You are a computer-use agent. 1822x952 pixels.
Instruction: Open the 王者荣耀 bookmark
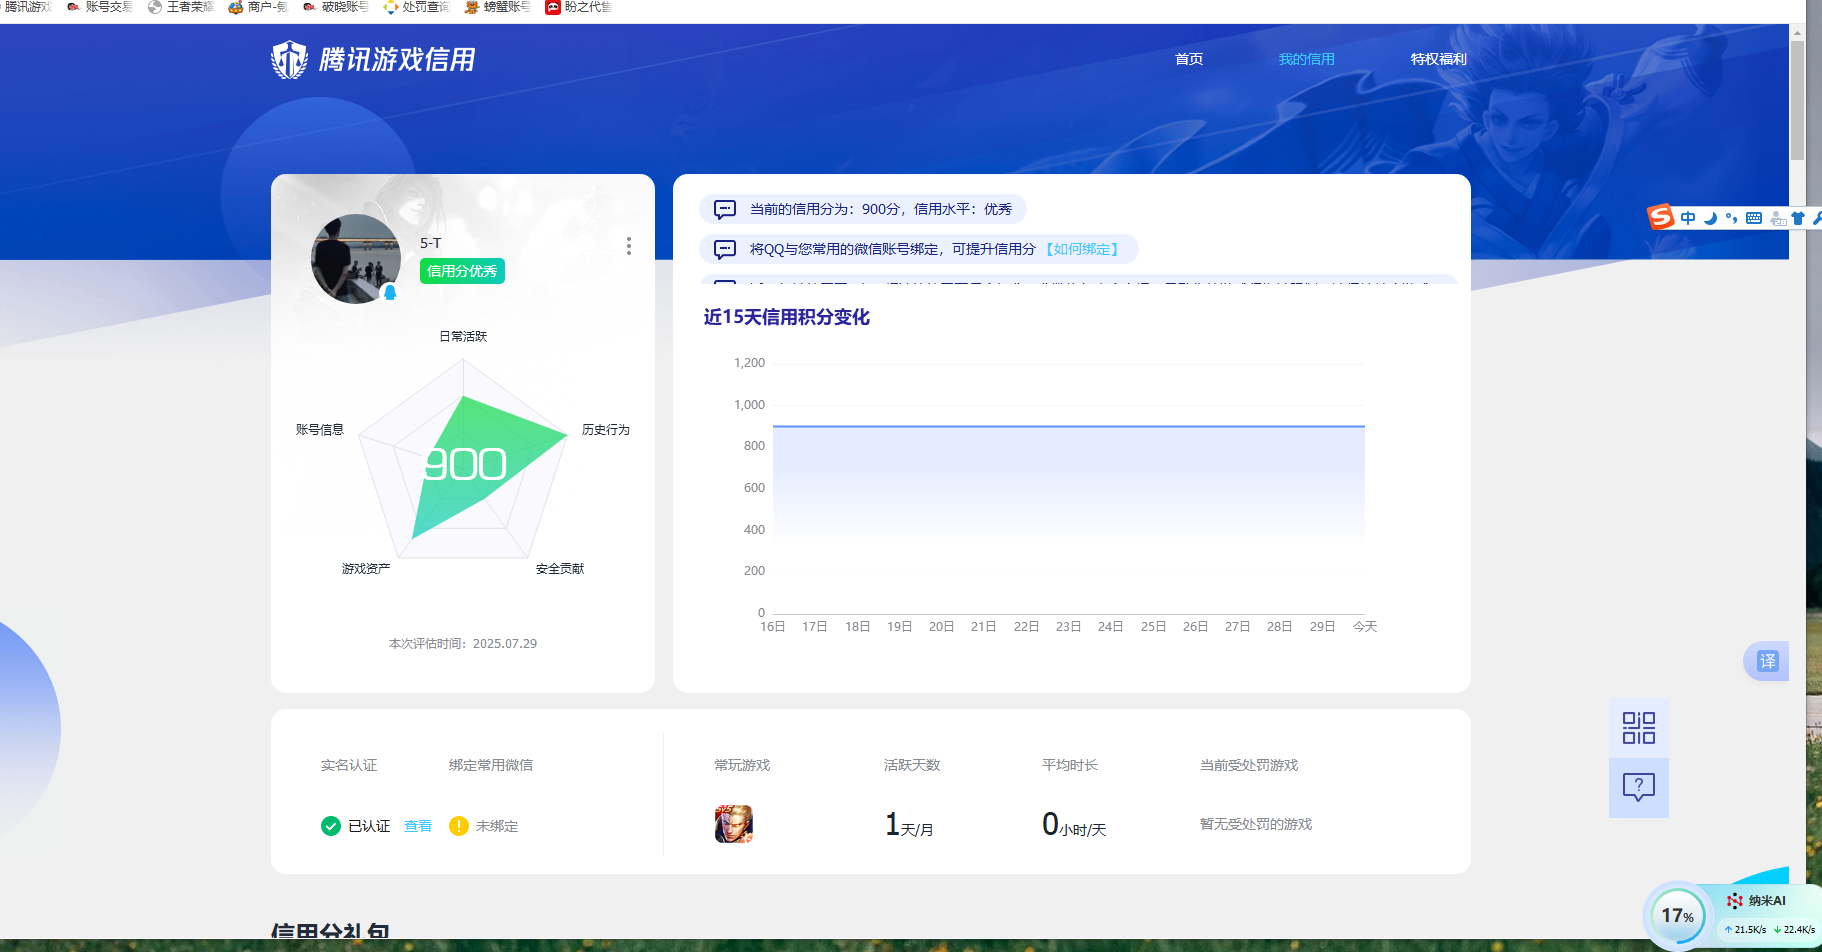pyautogui.click(x=181, y=7)
